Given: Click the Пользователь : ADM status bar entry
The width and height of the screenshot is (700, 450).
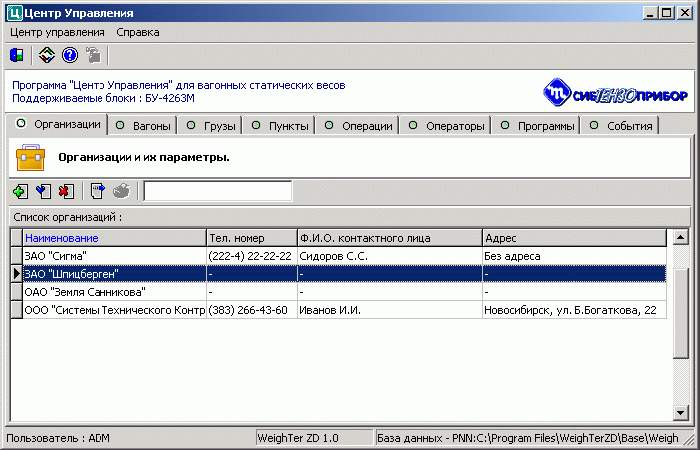Looking at the screenshot, I should pos(58,438).
